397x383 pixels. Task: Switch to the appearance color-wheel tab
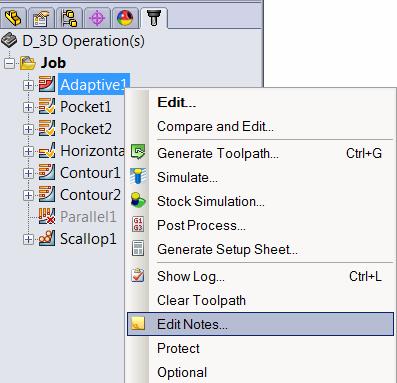tap(125, 18)
